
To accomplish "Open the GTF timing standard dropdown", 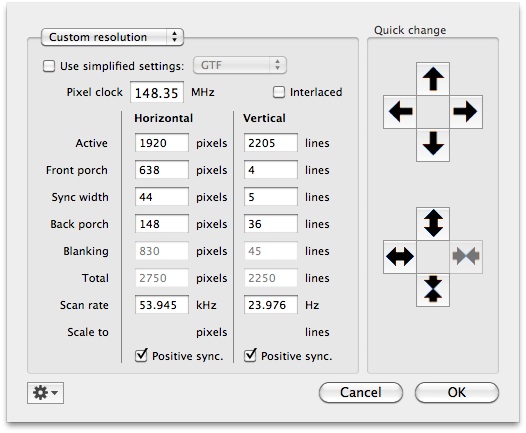I will click(240, 65).
